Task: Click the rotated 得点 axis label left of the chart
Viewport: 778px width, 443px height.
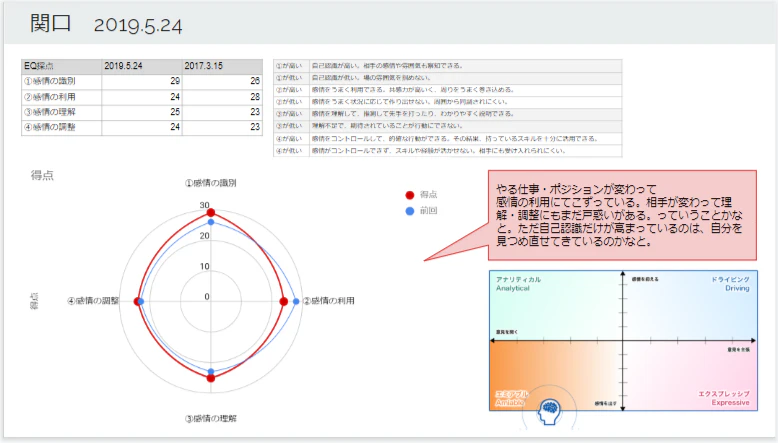Action: [34, 301]
